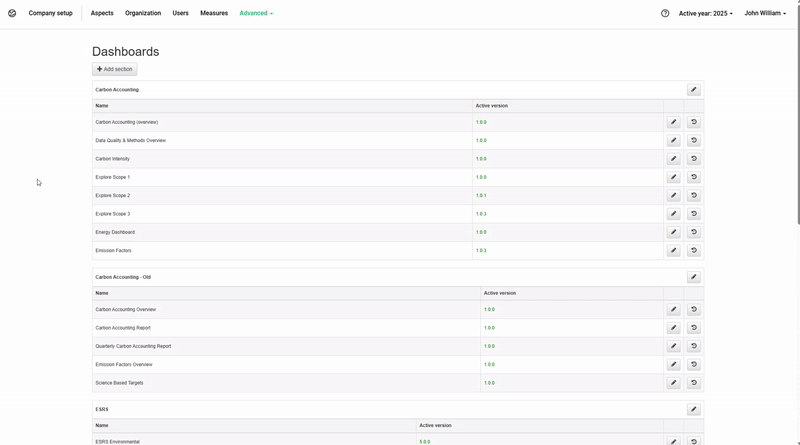Edit the Carbon Accounting section pencil icon
The image size is (800, 445).
click(693, 90)
